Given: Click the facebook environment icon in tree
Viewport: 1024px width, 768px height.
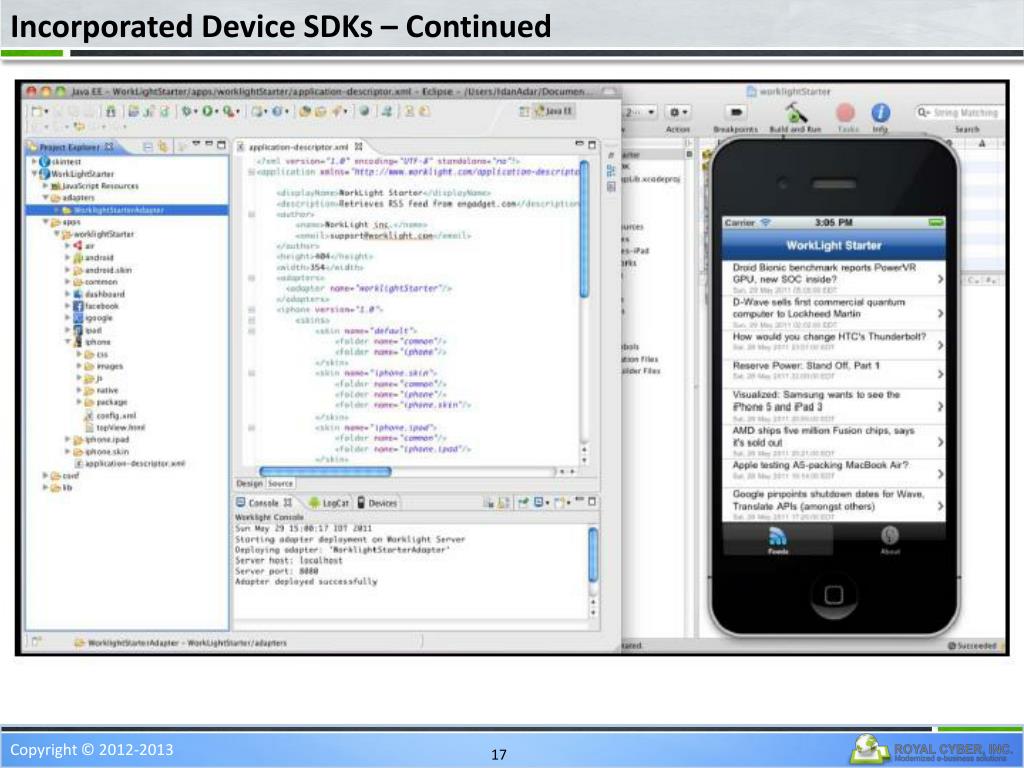Looking at the screenshot, I should 78,306.
